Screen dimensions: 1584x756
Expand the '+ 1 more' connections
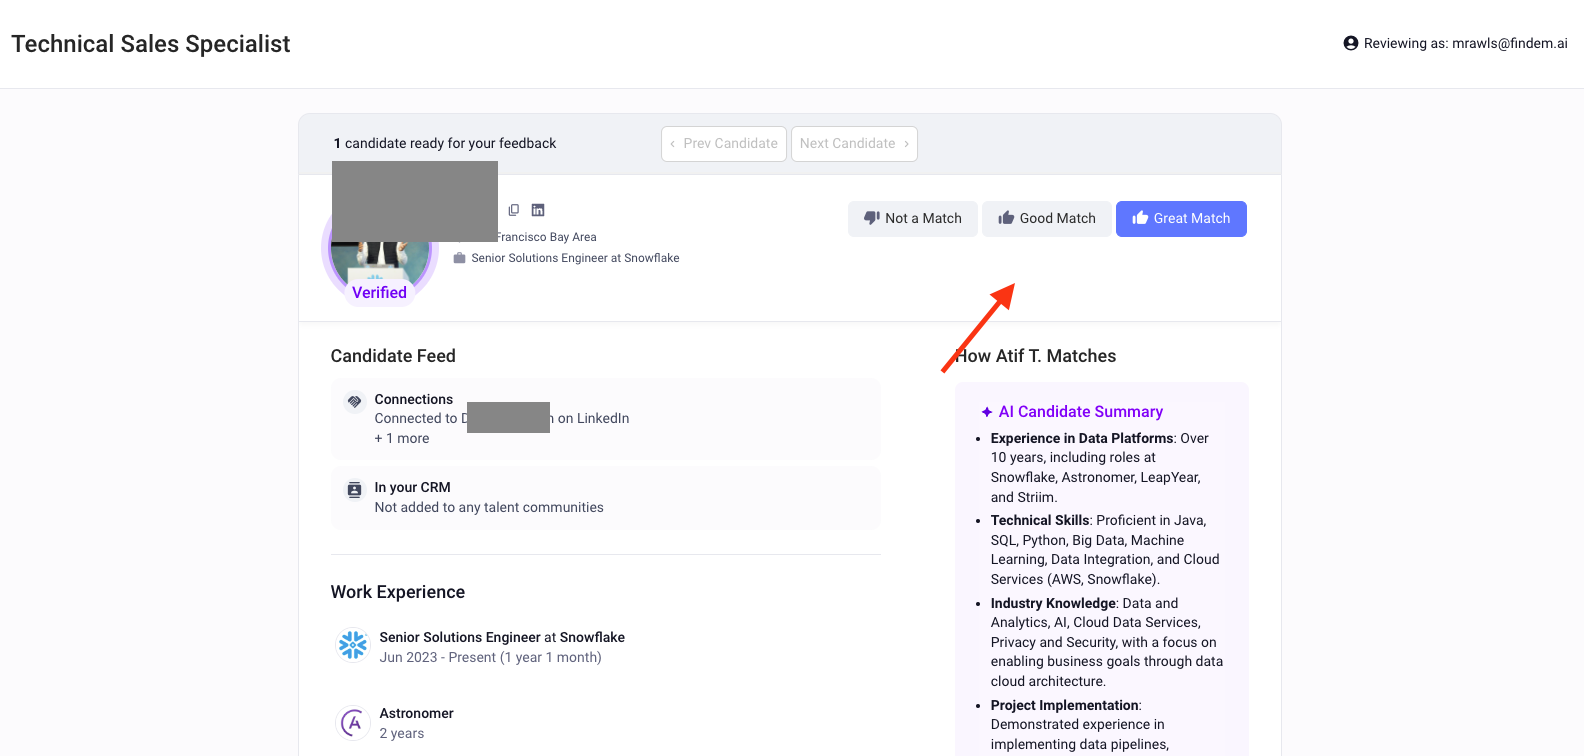point(402,438)
